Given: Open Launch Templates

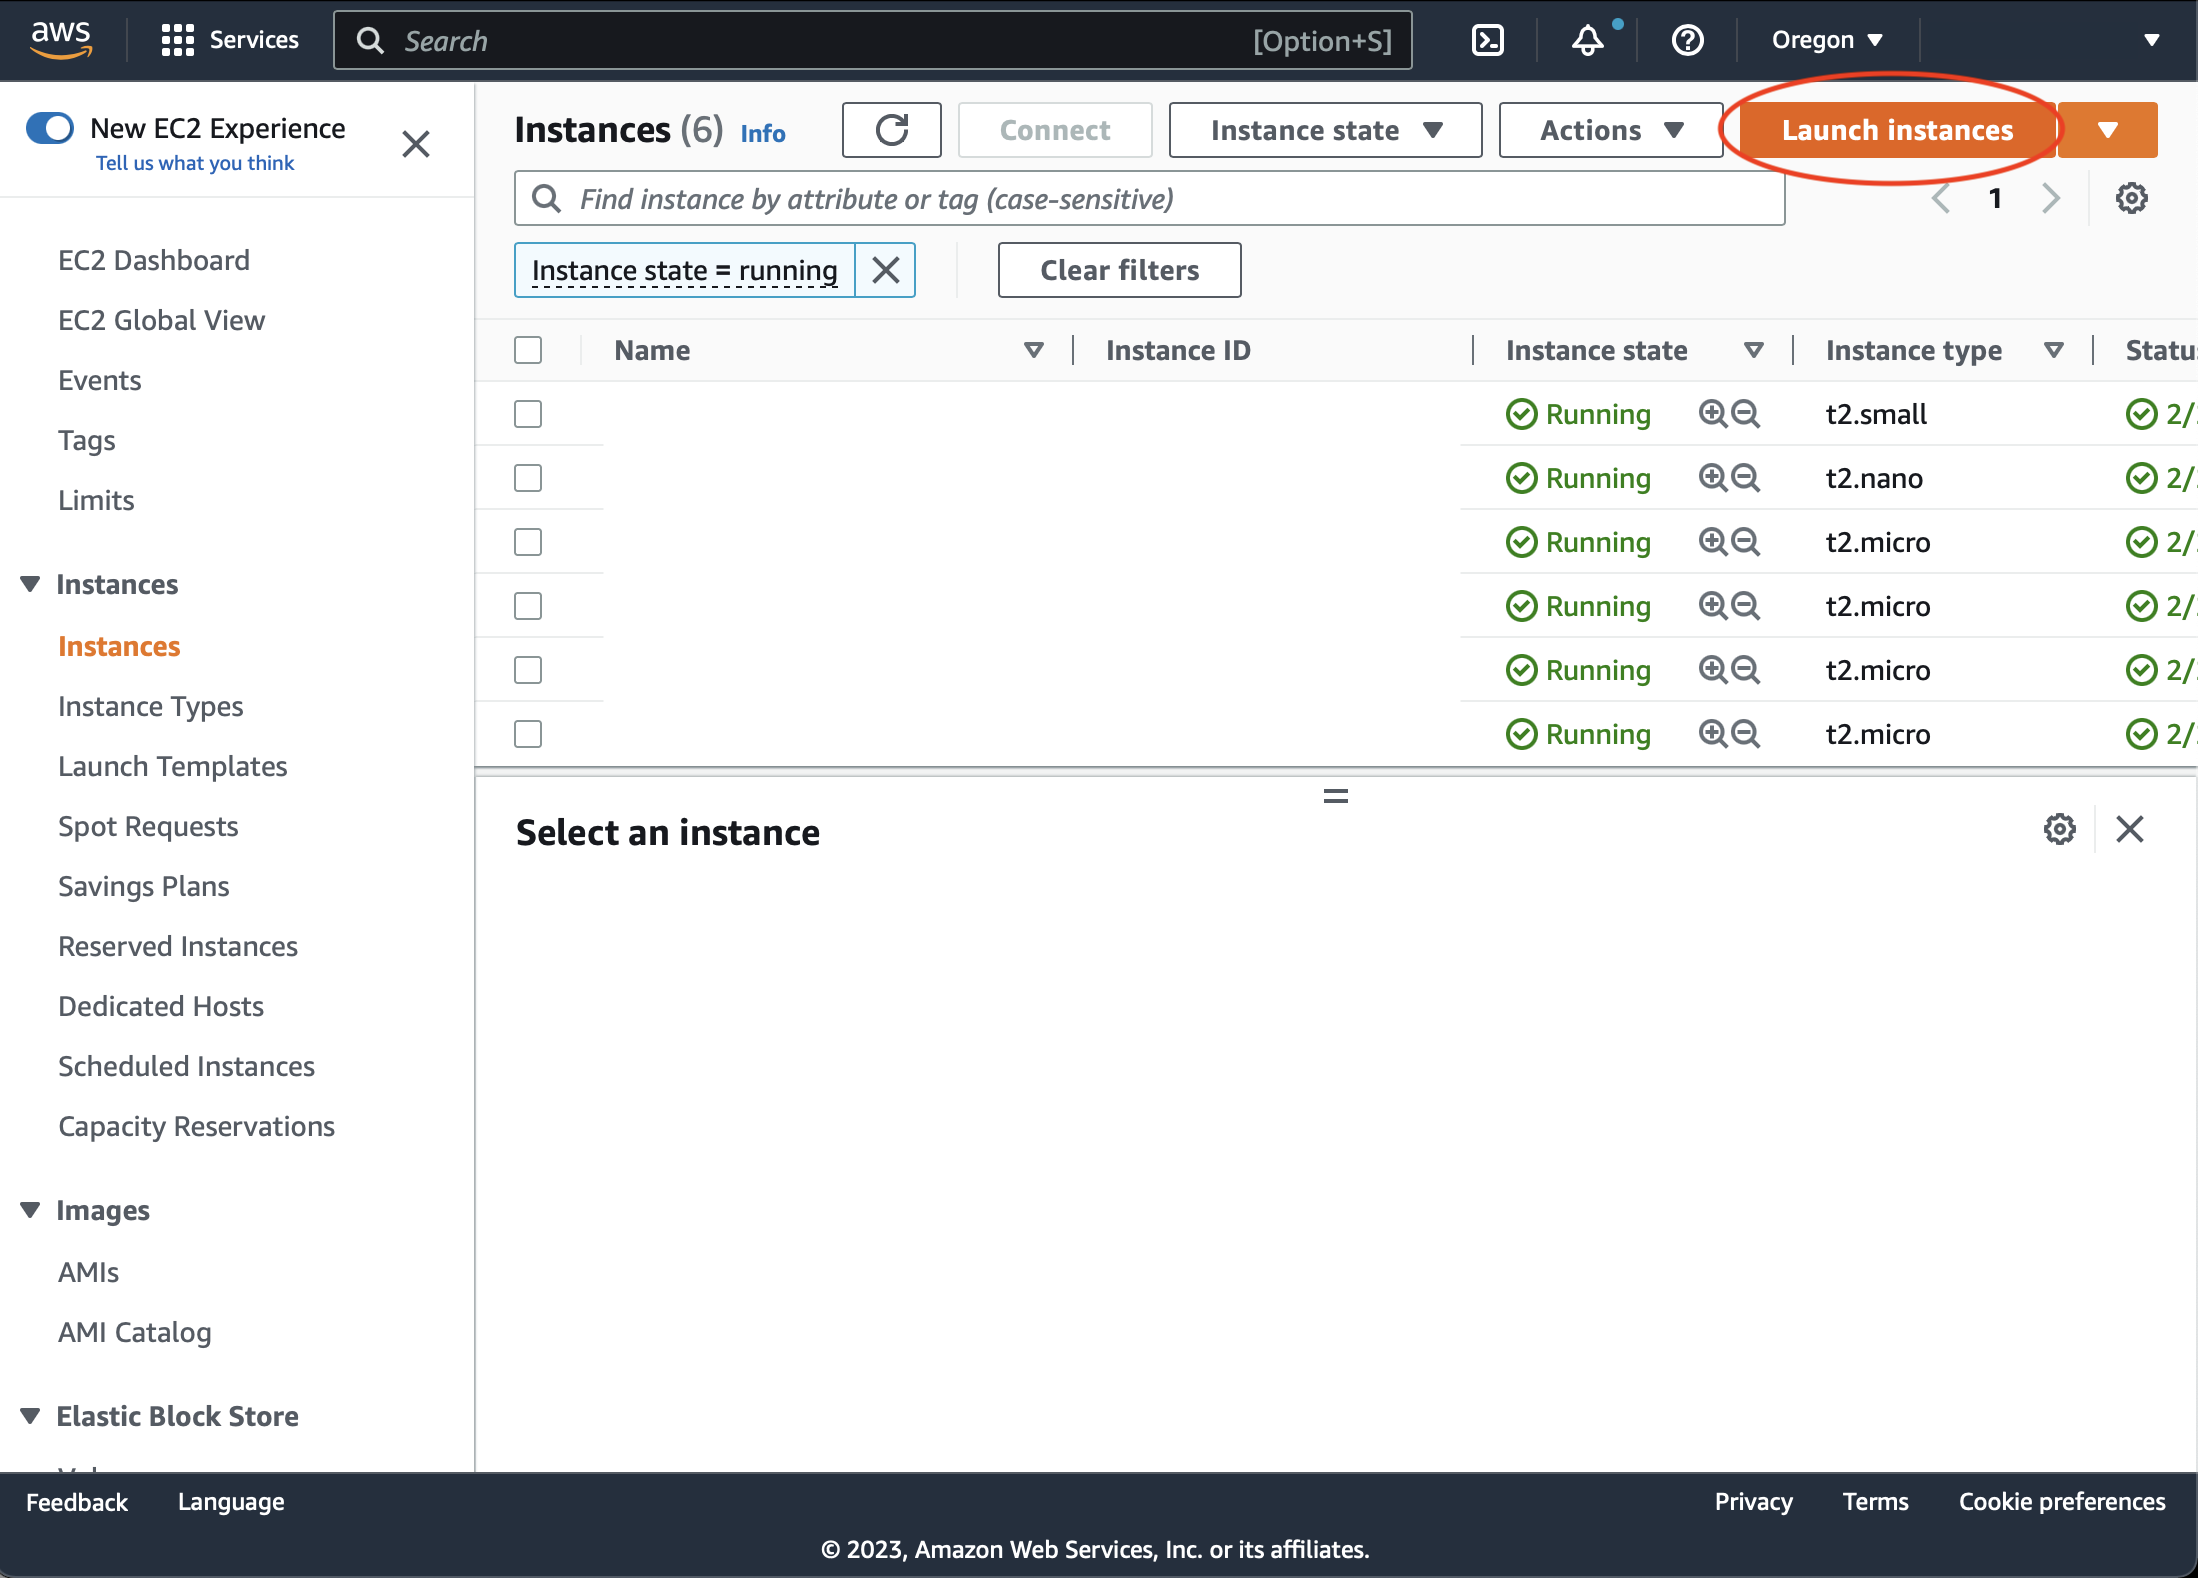Looking at the screenshot, I should pyautogui.click(x=173, y=766).
